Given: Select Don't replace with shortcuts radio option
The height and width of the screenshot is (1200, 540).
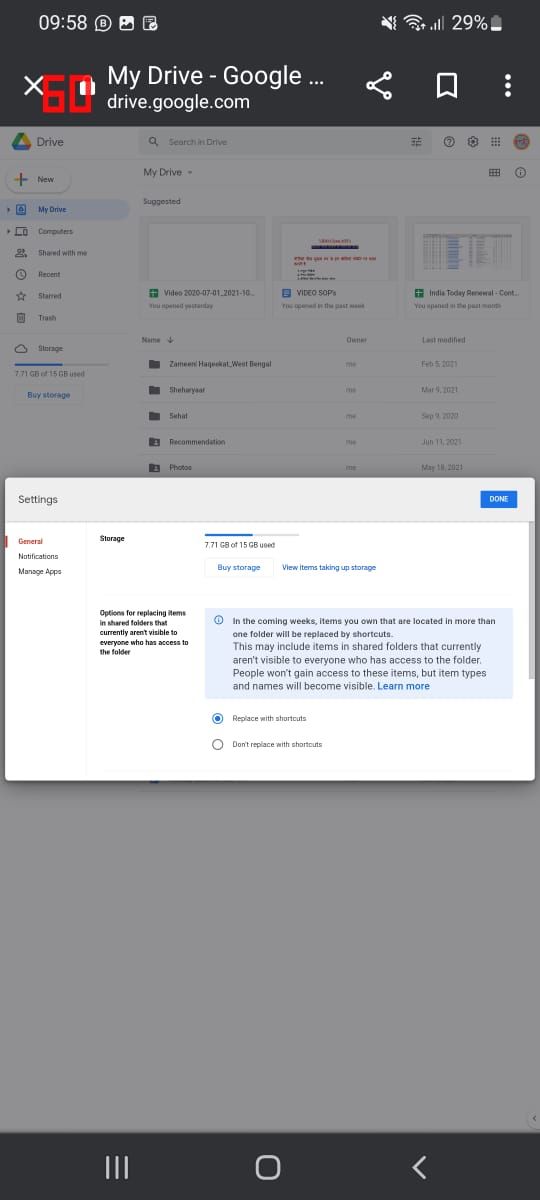Looking at the screenshot, I should click(x=218, y=744).
